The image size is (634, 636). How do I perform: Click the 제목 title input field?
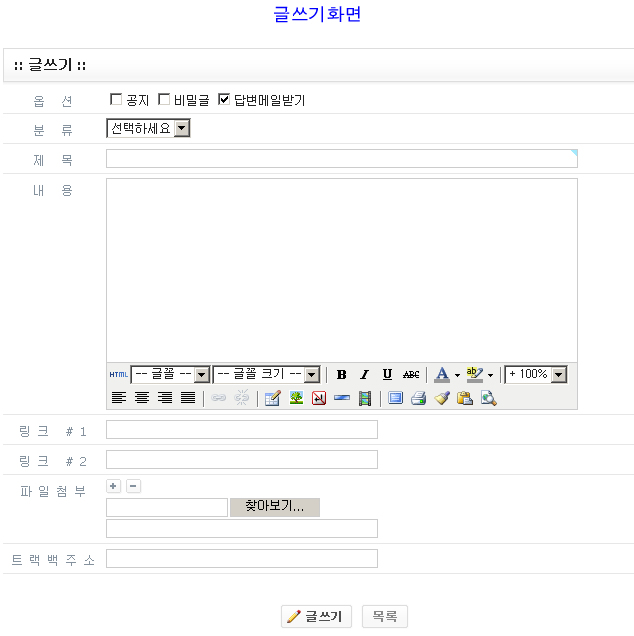pyautogui.click(x=341, y=159)
